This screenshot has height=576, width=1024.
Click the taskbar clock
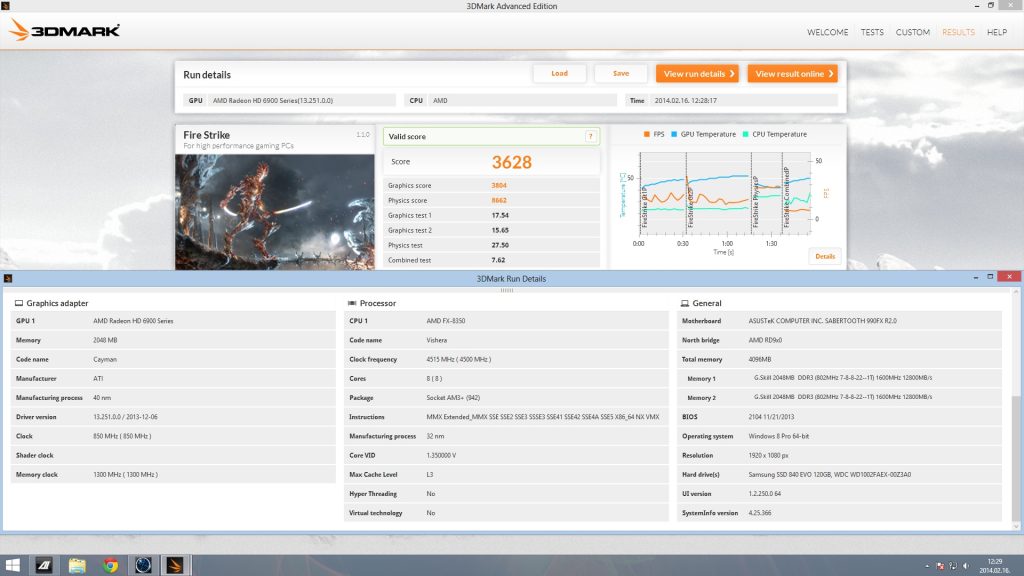[x=995, y=566]
